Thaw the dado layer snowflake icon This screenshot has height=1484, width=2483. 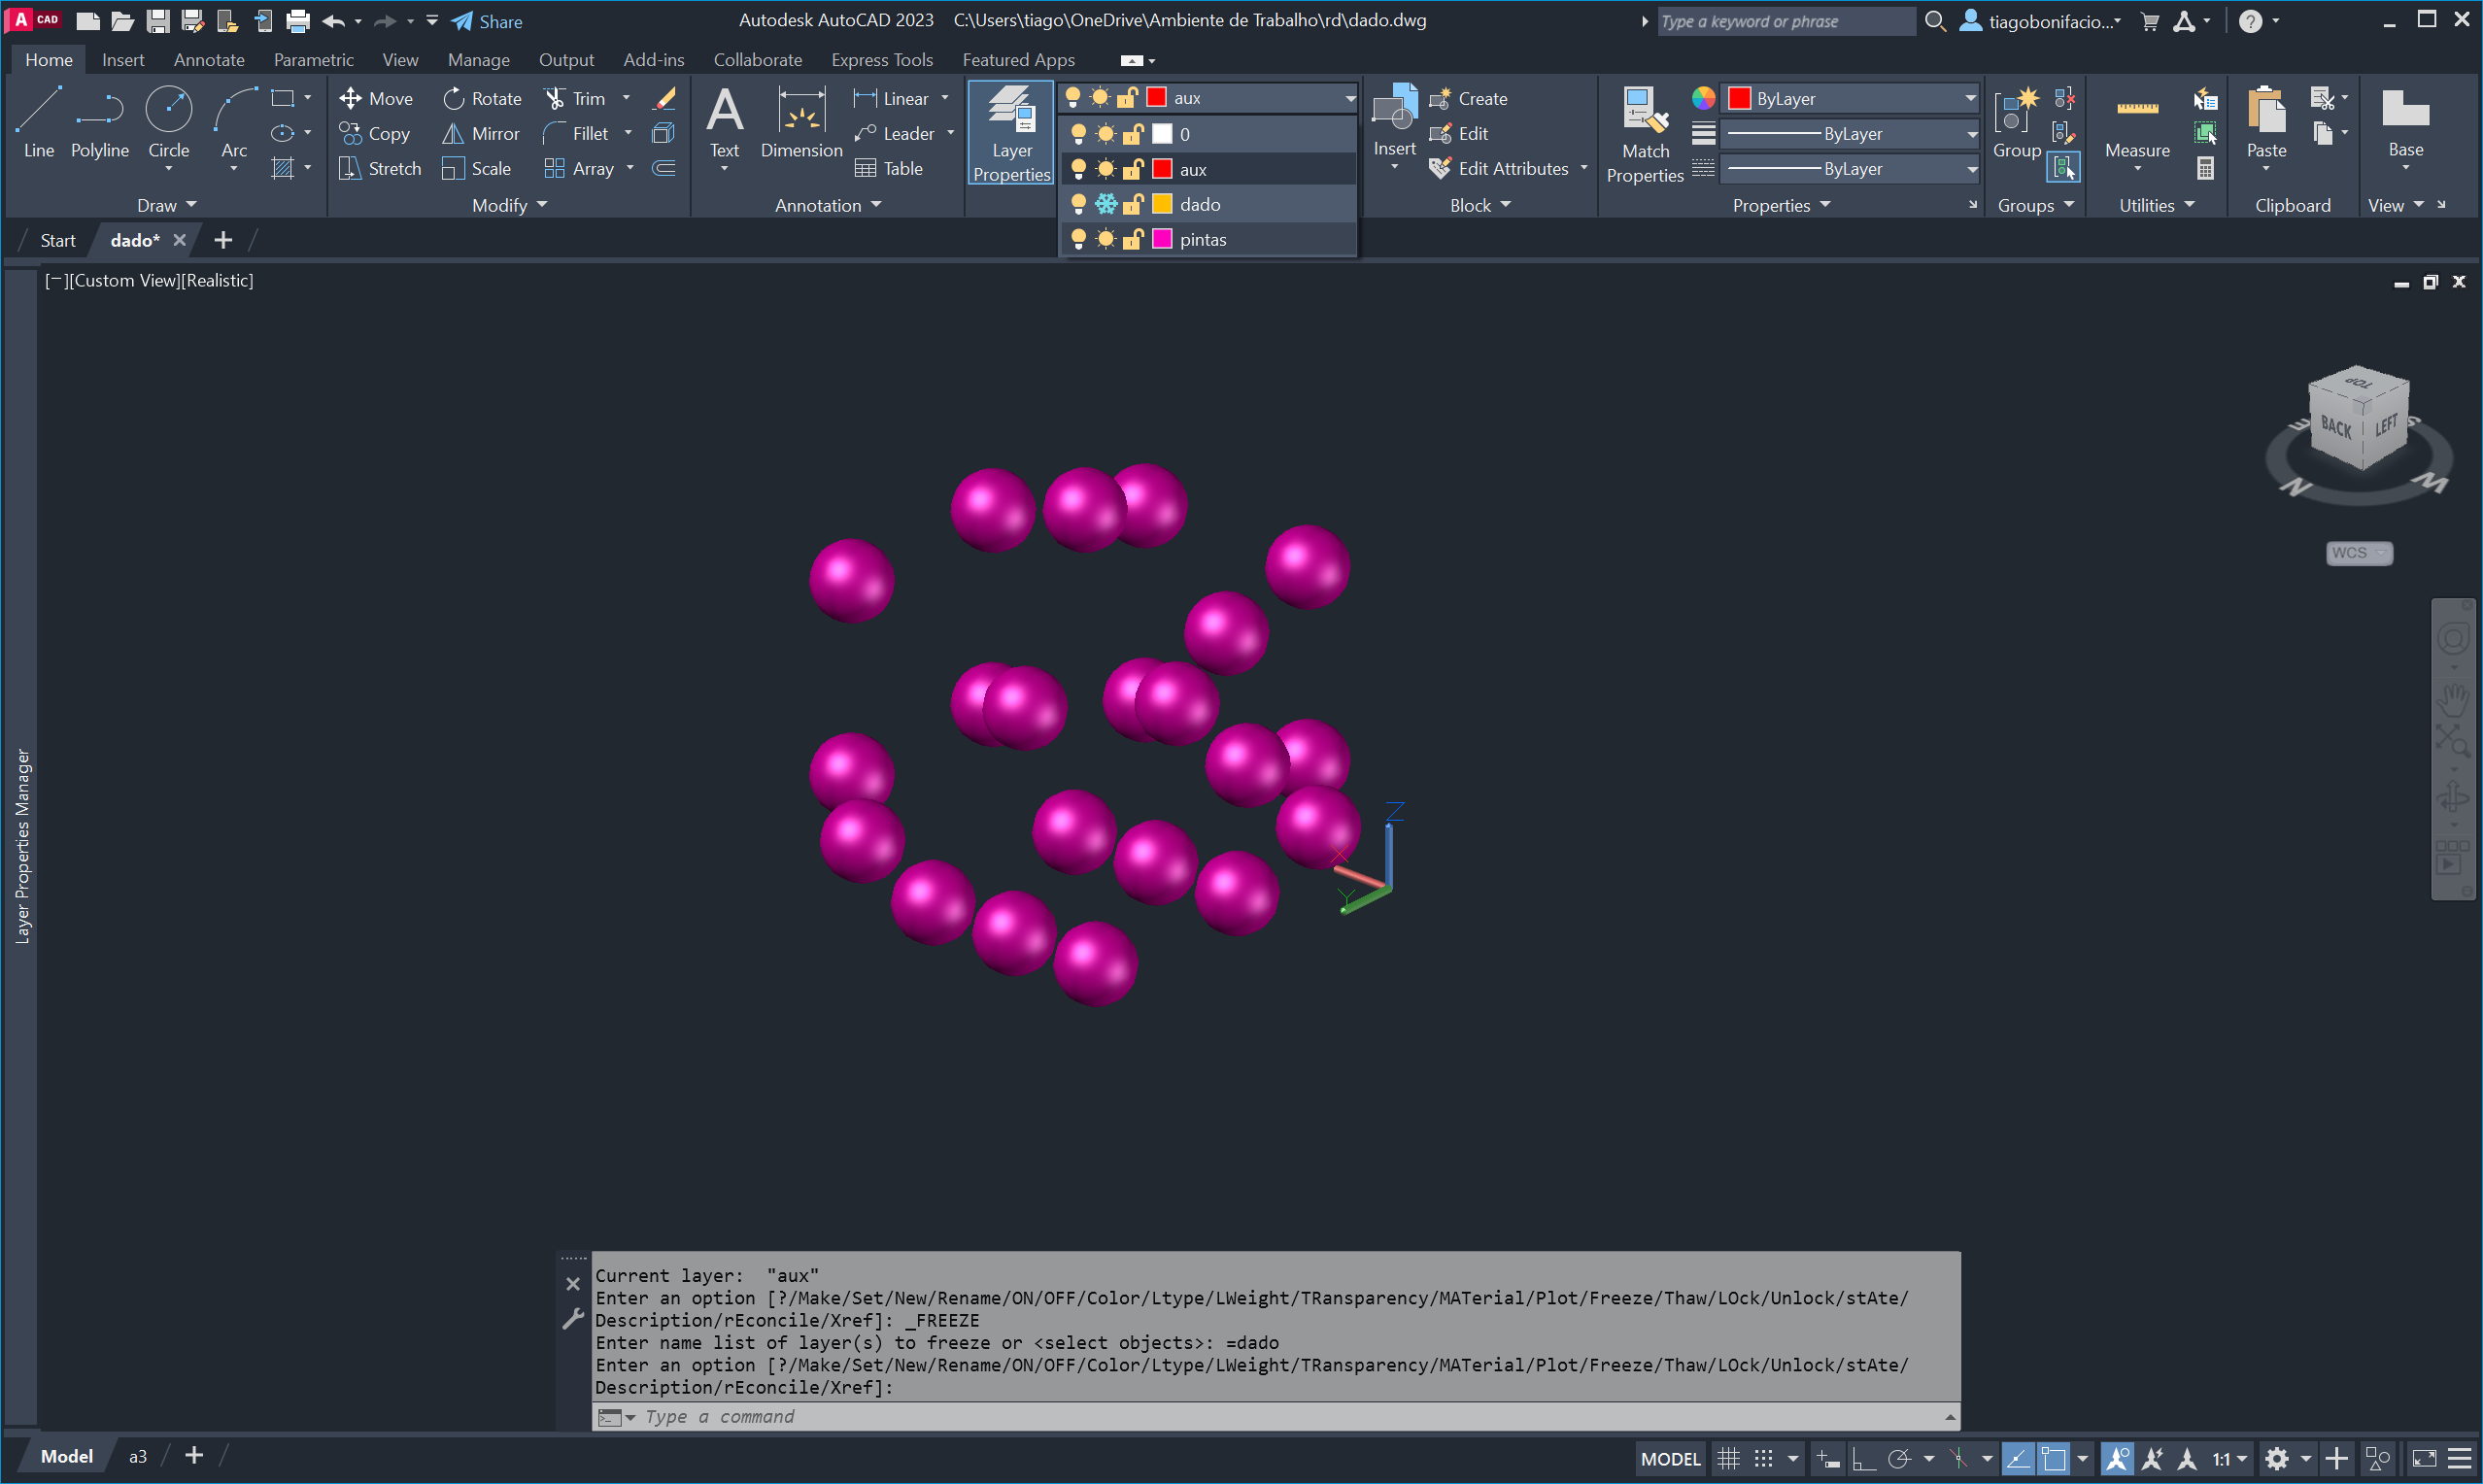pos(1106,204)
